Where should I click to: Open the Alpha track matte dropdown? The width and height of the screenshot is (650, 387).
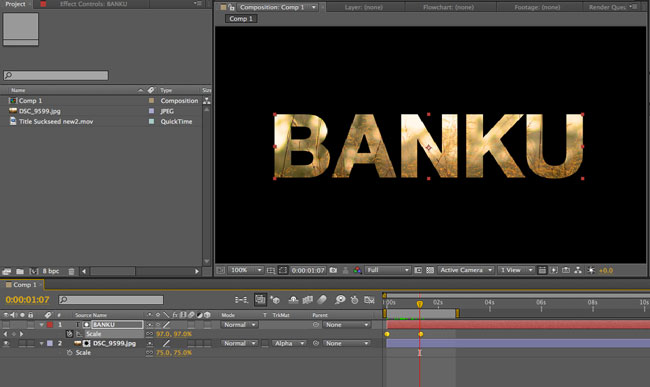tap(289, 343)
